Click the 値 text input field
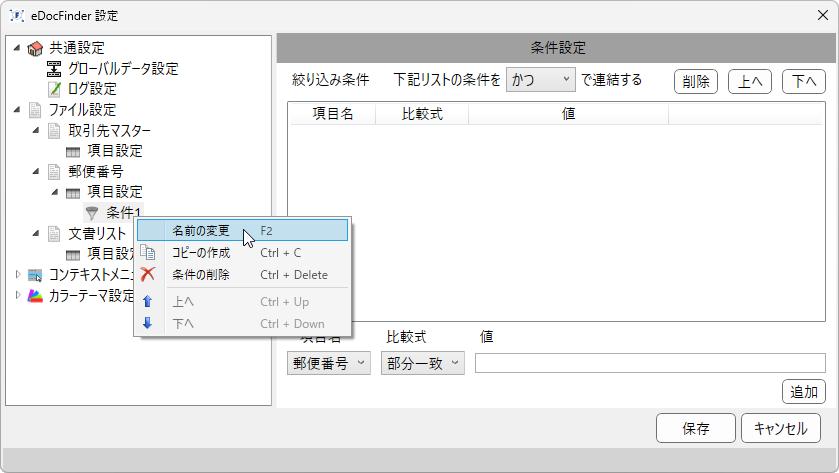The image size is (839, 473). tap(650, 363)
